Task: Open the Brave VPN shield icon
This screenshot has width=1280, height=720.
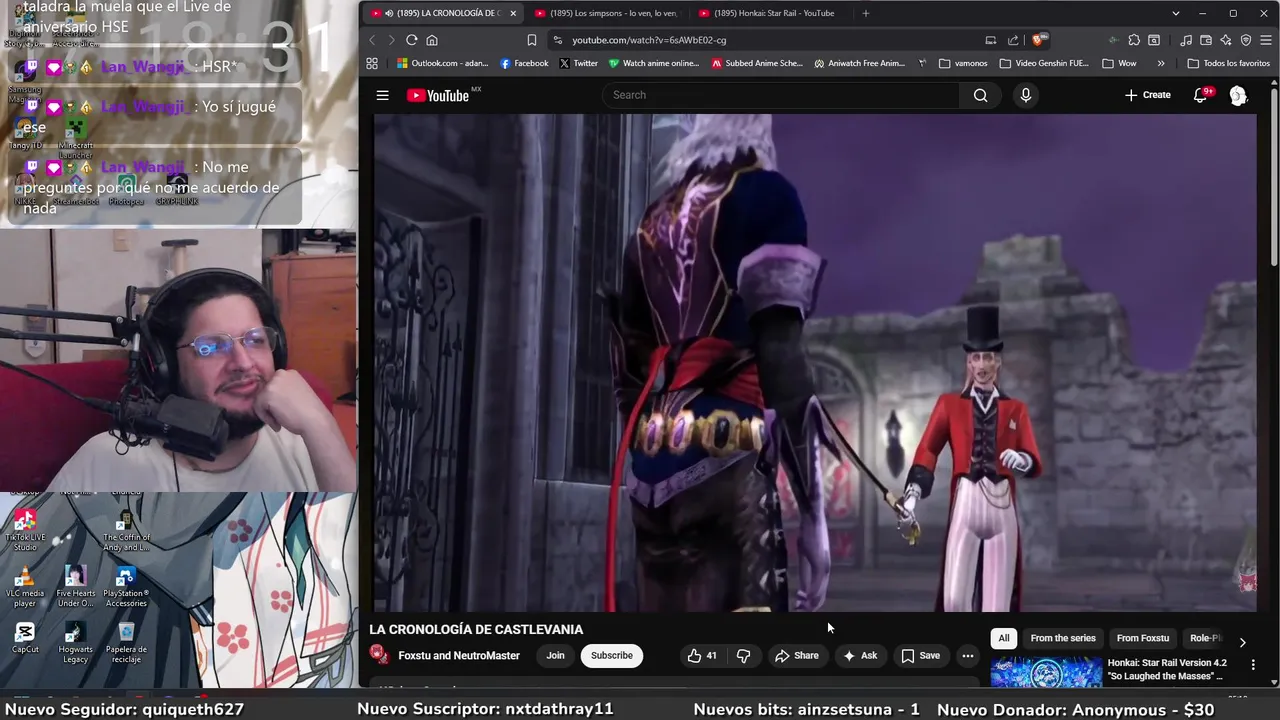Action: click(1246, 40)
